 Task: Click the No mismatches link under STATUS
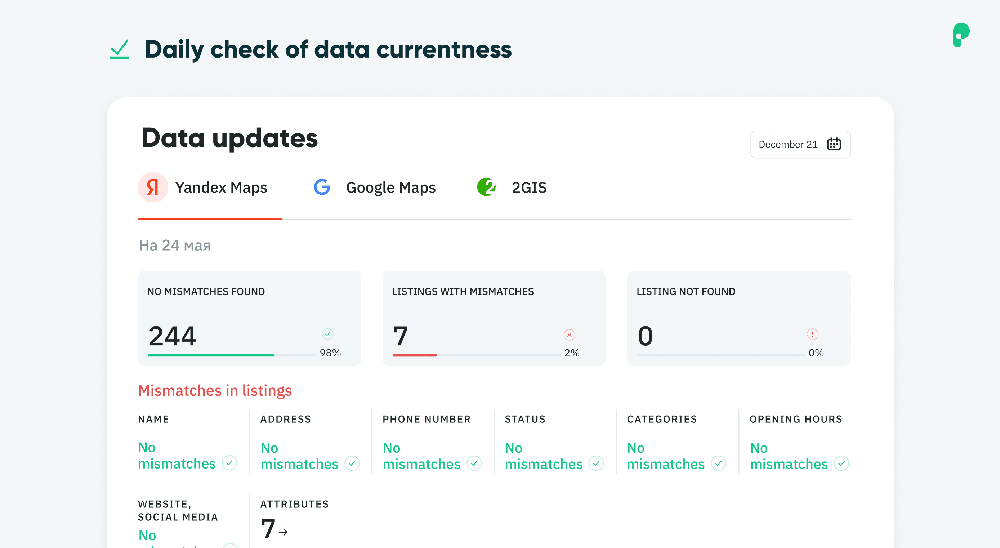(543, 456)
